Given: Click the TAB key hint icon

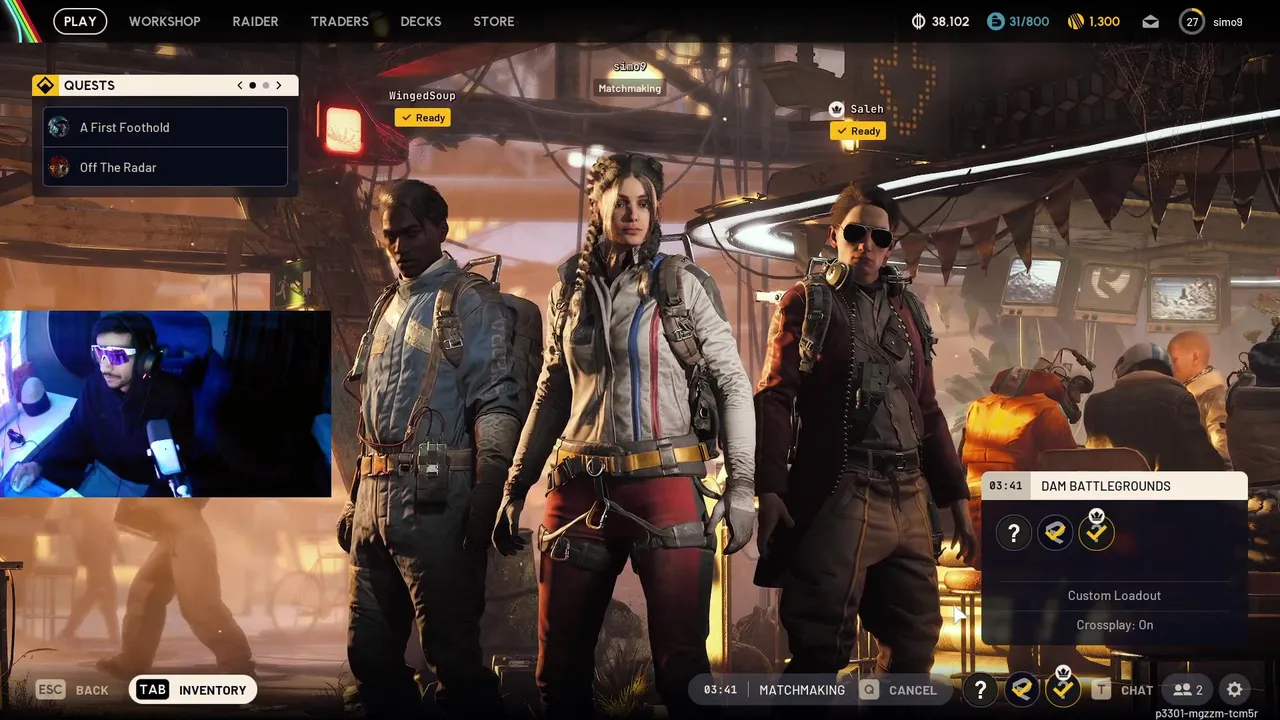Looking at the screenshot, I should tap(152, 690).
